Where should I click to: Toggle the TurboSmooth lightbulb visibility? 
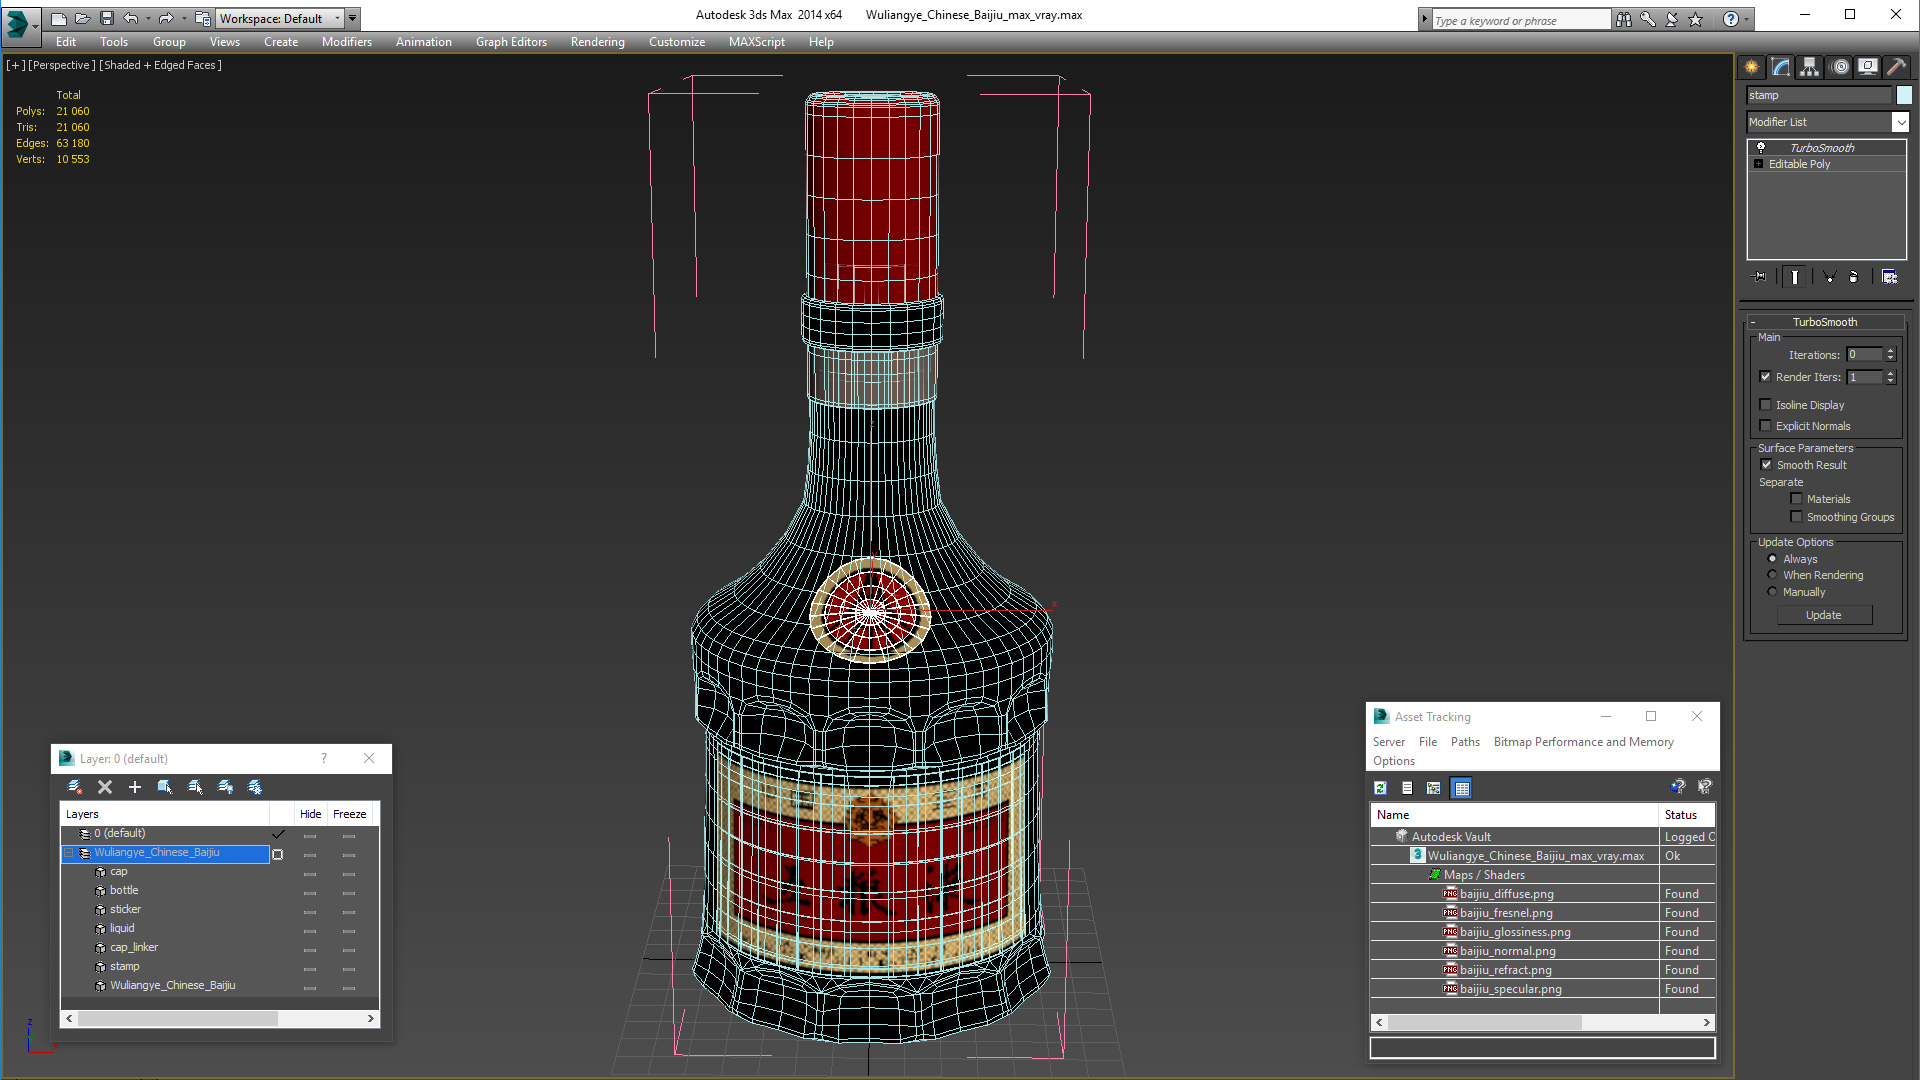[1761, 148]
